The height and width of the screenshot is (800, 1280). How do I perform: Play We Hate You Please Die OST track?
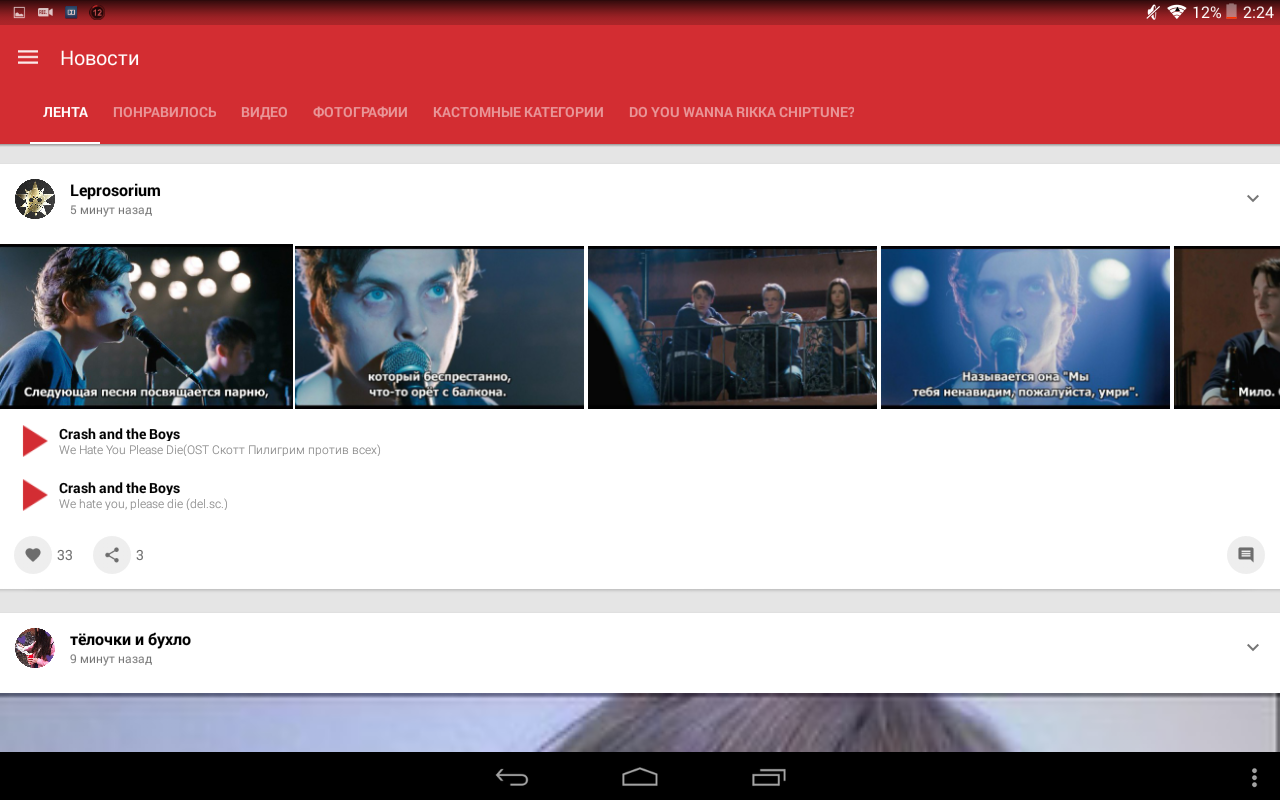coord(35,441)
